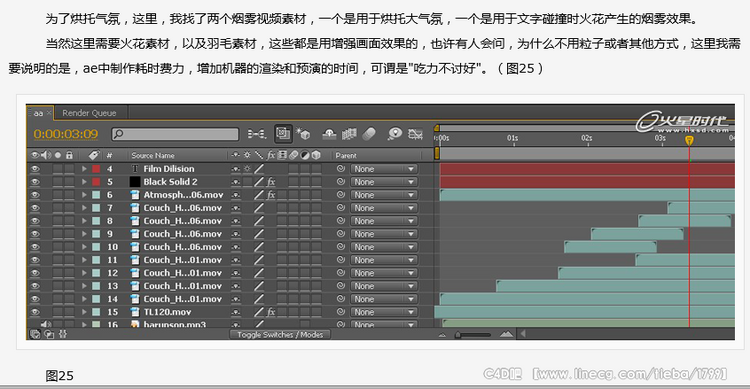This screenshot has width=750, height=389.
Task: Click the Shy layers hide icon
Action: pos(329,134)
